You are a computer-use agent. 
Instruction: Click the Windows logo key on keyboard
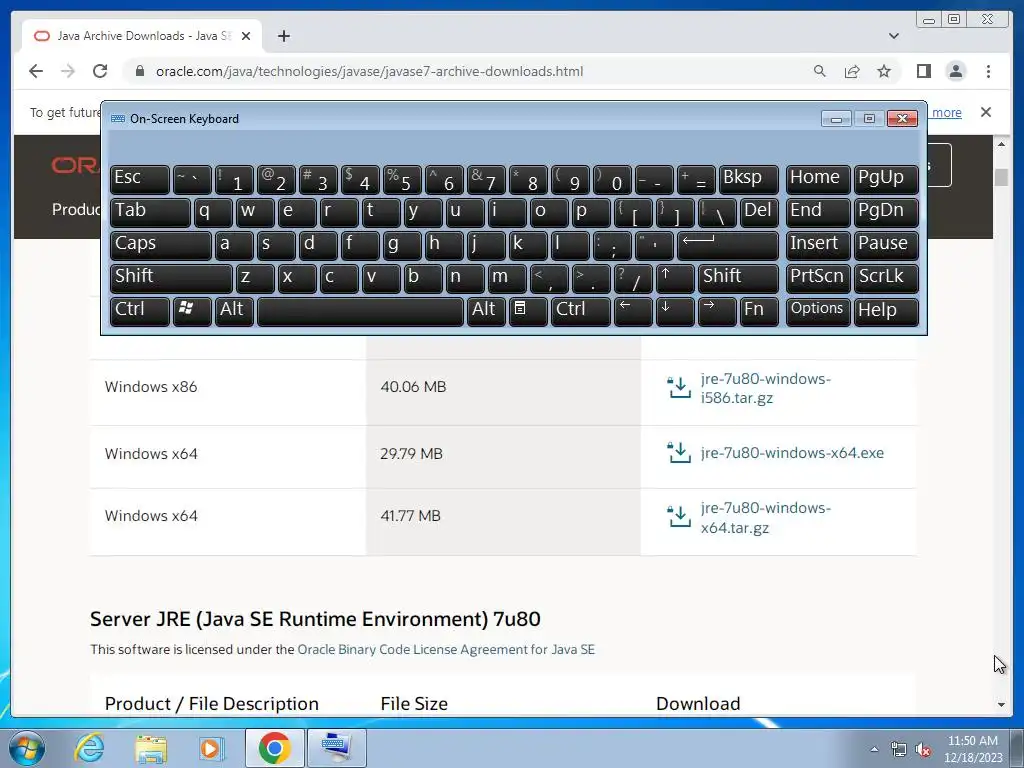pos(192,311)
